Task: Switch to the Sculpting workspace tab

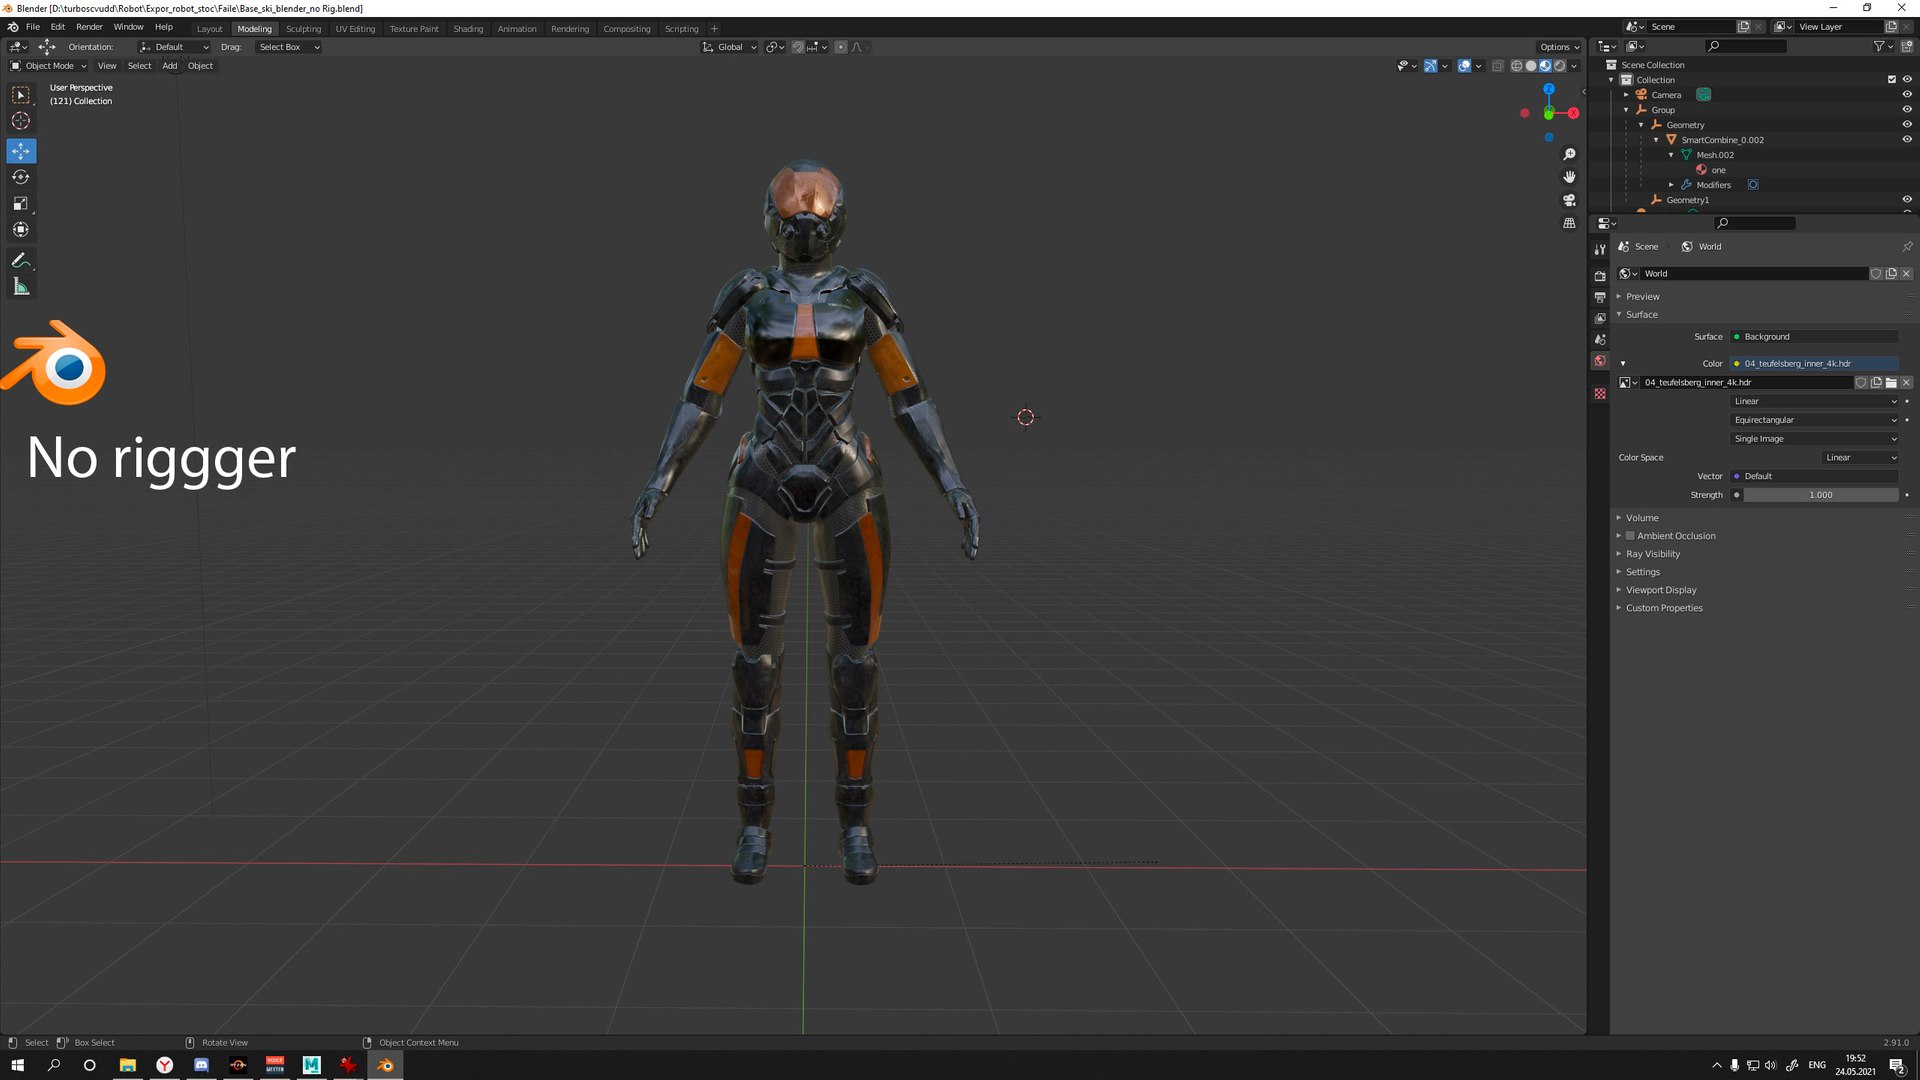Action: [x=303, y=29]
